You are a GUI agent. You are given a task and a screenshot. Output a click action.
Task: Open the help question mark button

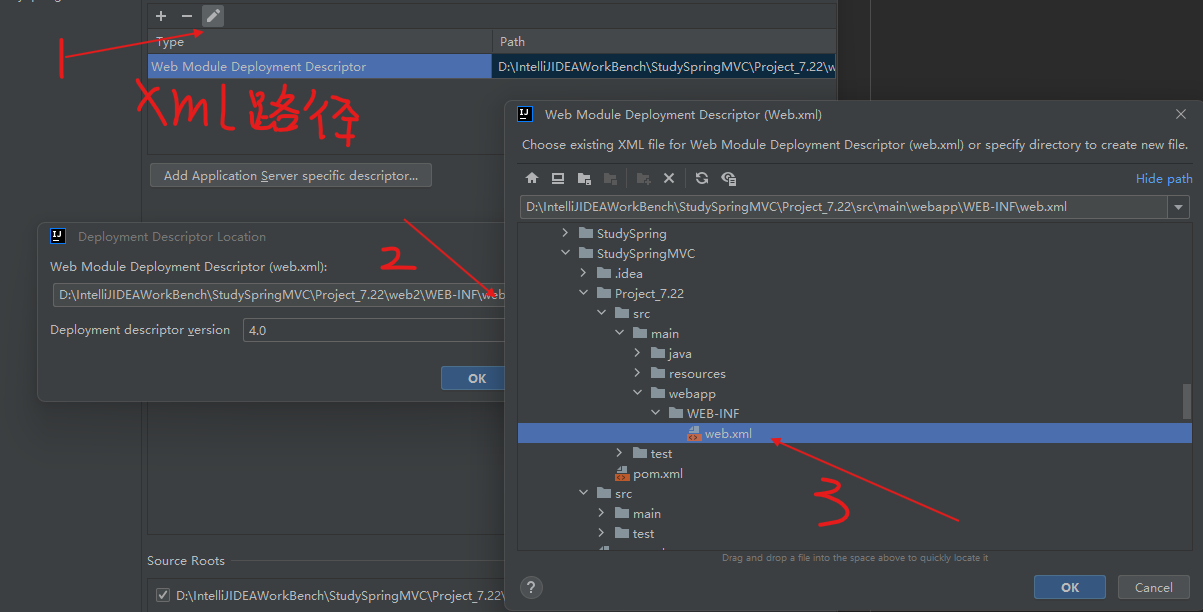point(531,587)
